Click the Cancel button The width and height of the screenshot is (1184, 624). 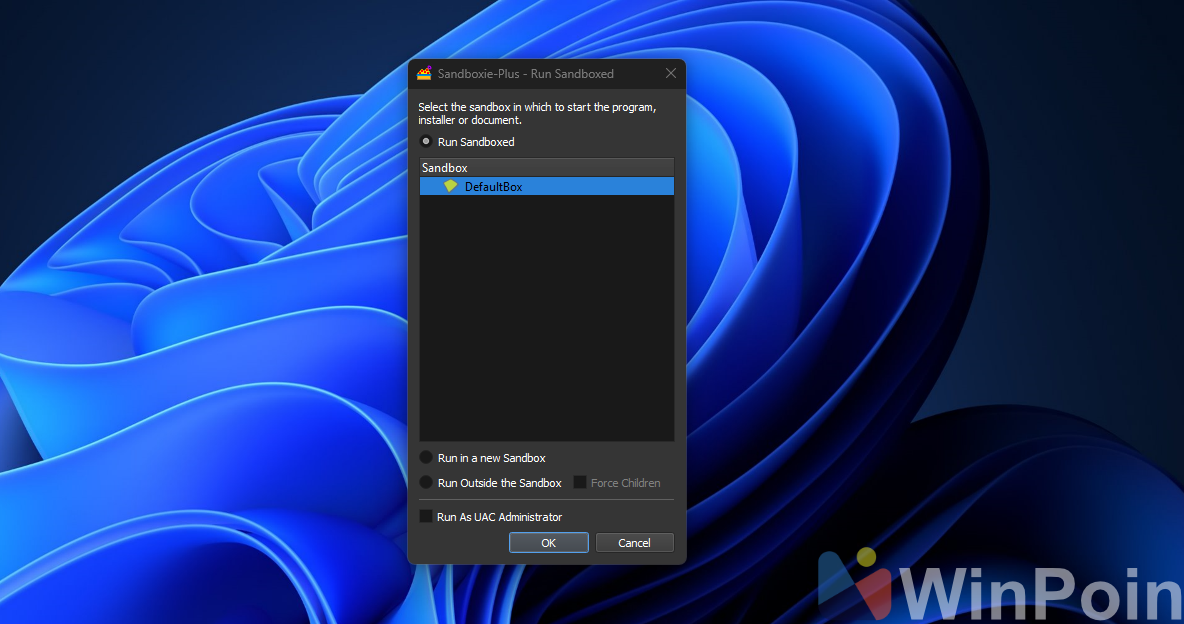(x=634, y=542)
